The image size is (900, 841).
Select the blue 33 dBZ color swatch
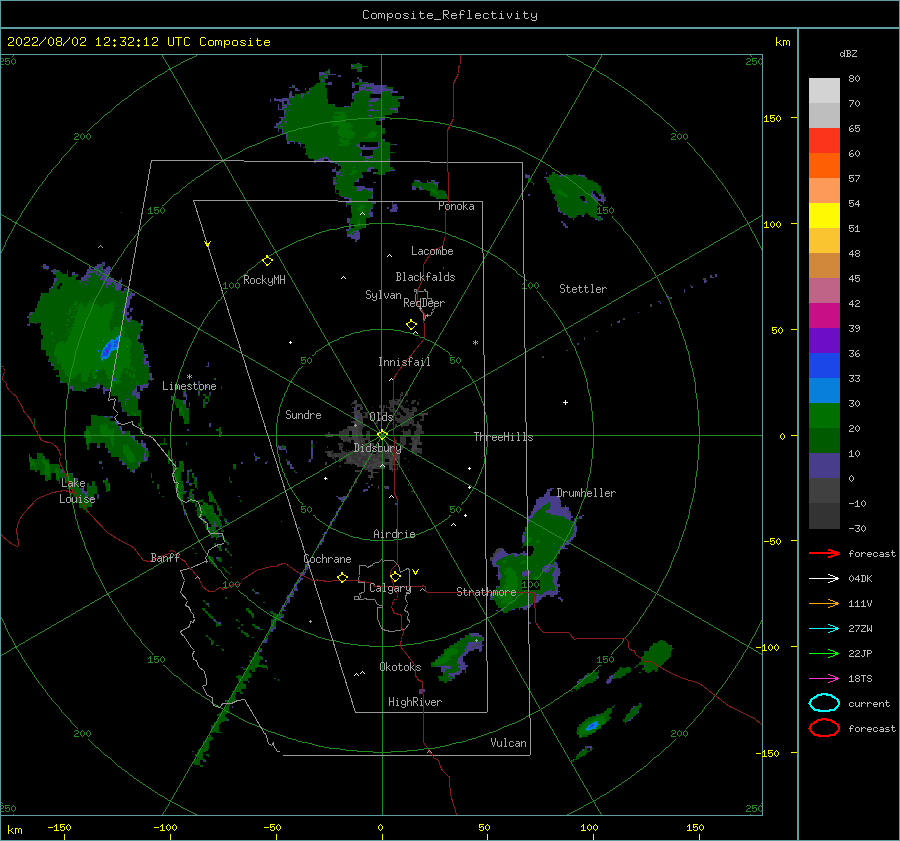pos(824,365)
